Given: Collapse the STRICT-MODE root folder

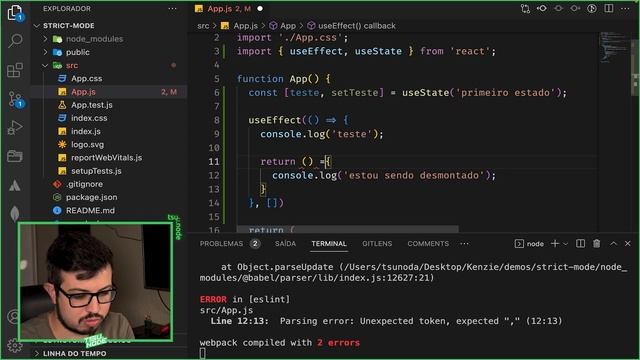Looking at the screenshot, I should pos(69,26).
